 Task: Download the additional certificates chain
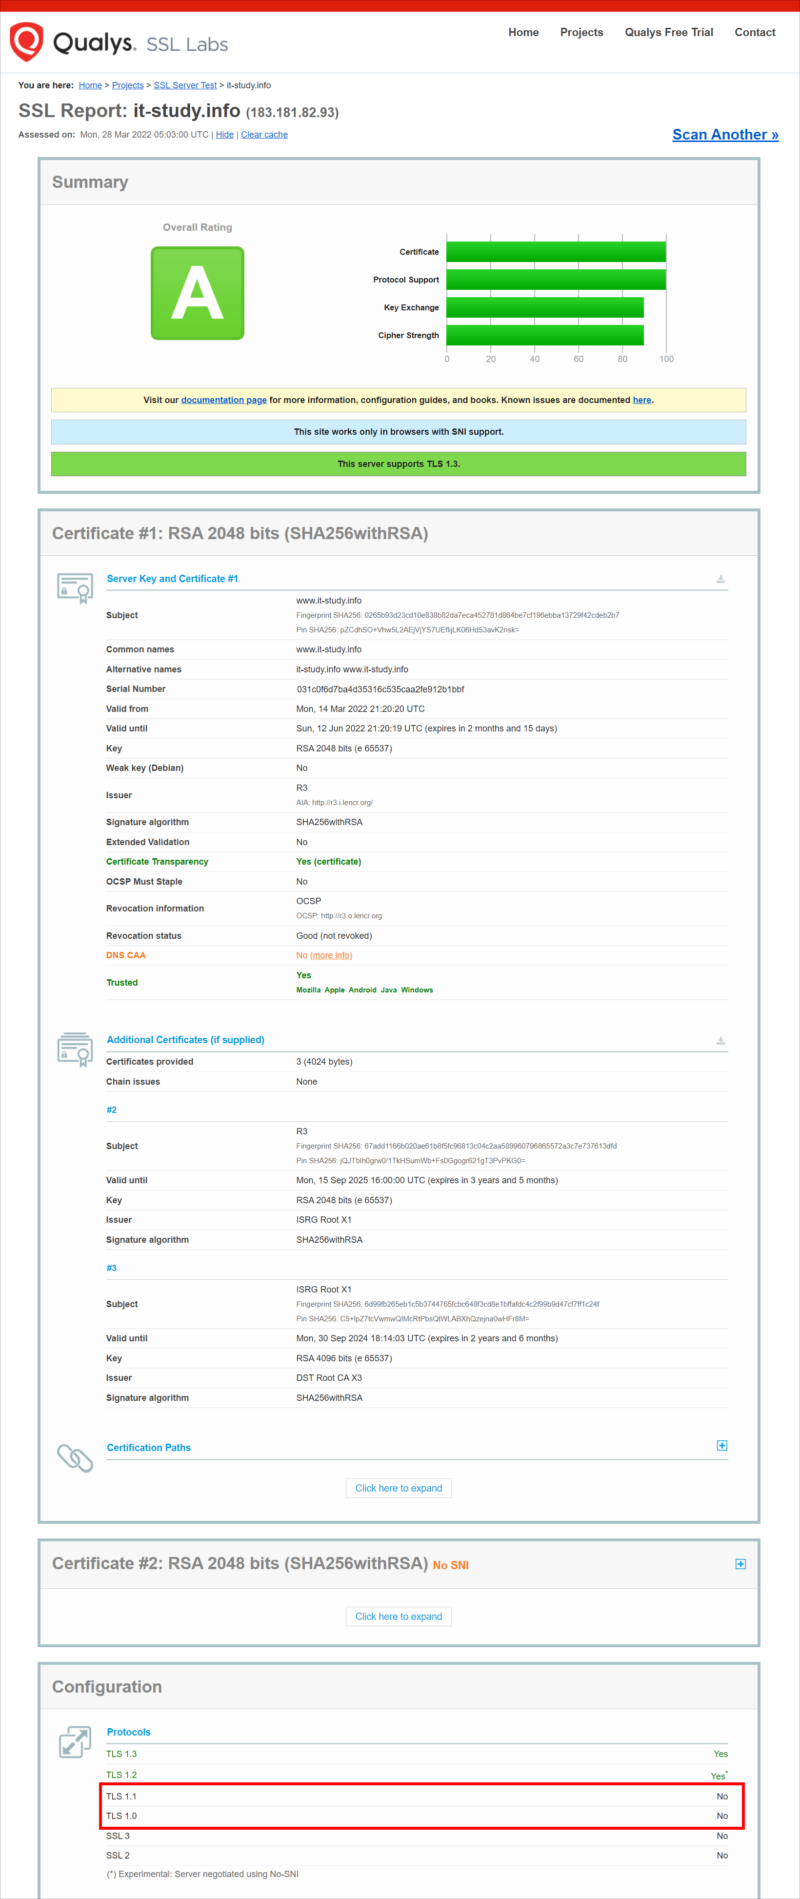point(720,1040)
